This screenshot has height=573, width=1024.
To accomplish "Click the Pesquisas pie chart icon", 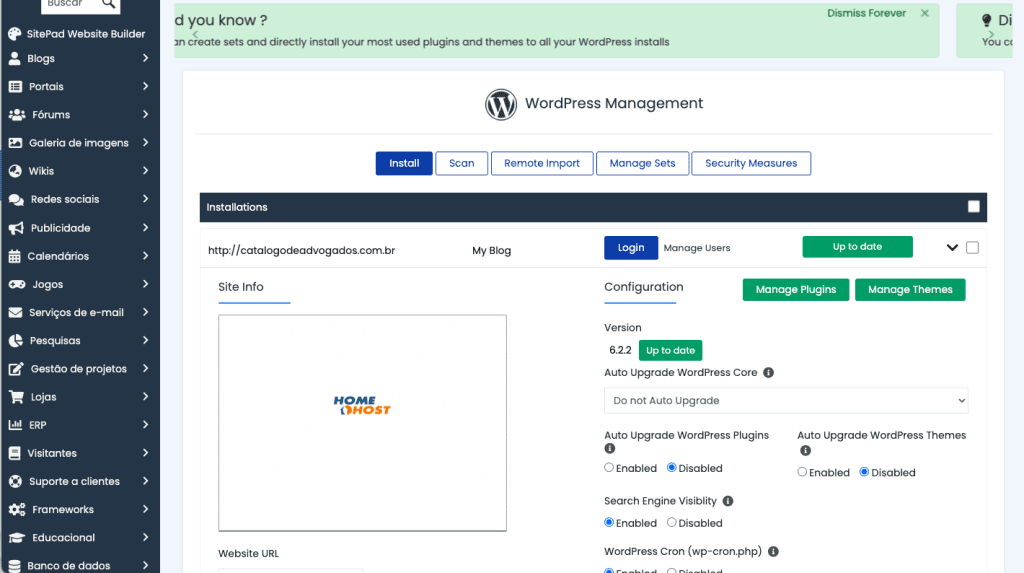I will click(x=16, y=340).
